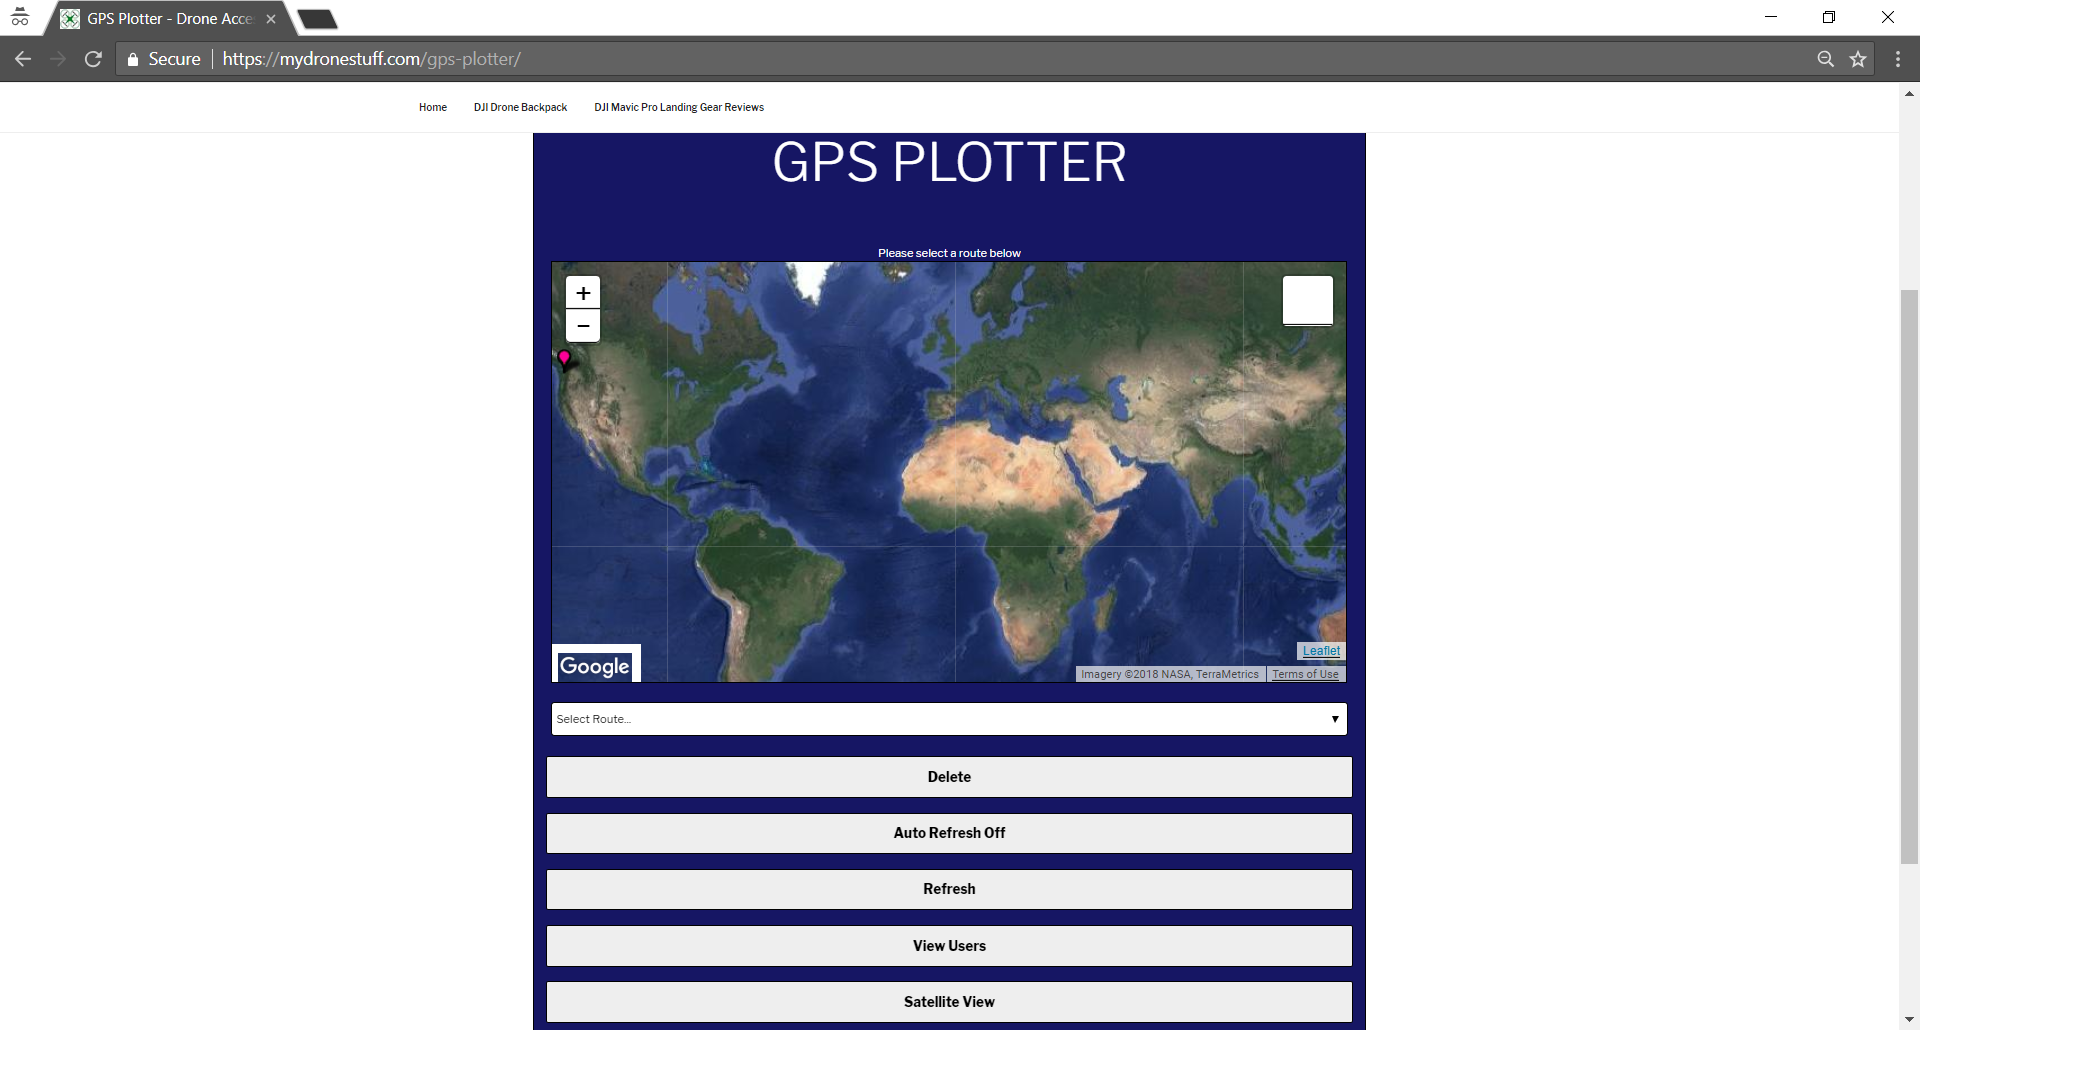This screenshot has width=2091, height=1080.
Task: Open DJI Mavic Pro Landing Gear Reviews
Action: click(x=679, y=107)
